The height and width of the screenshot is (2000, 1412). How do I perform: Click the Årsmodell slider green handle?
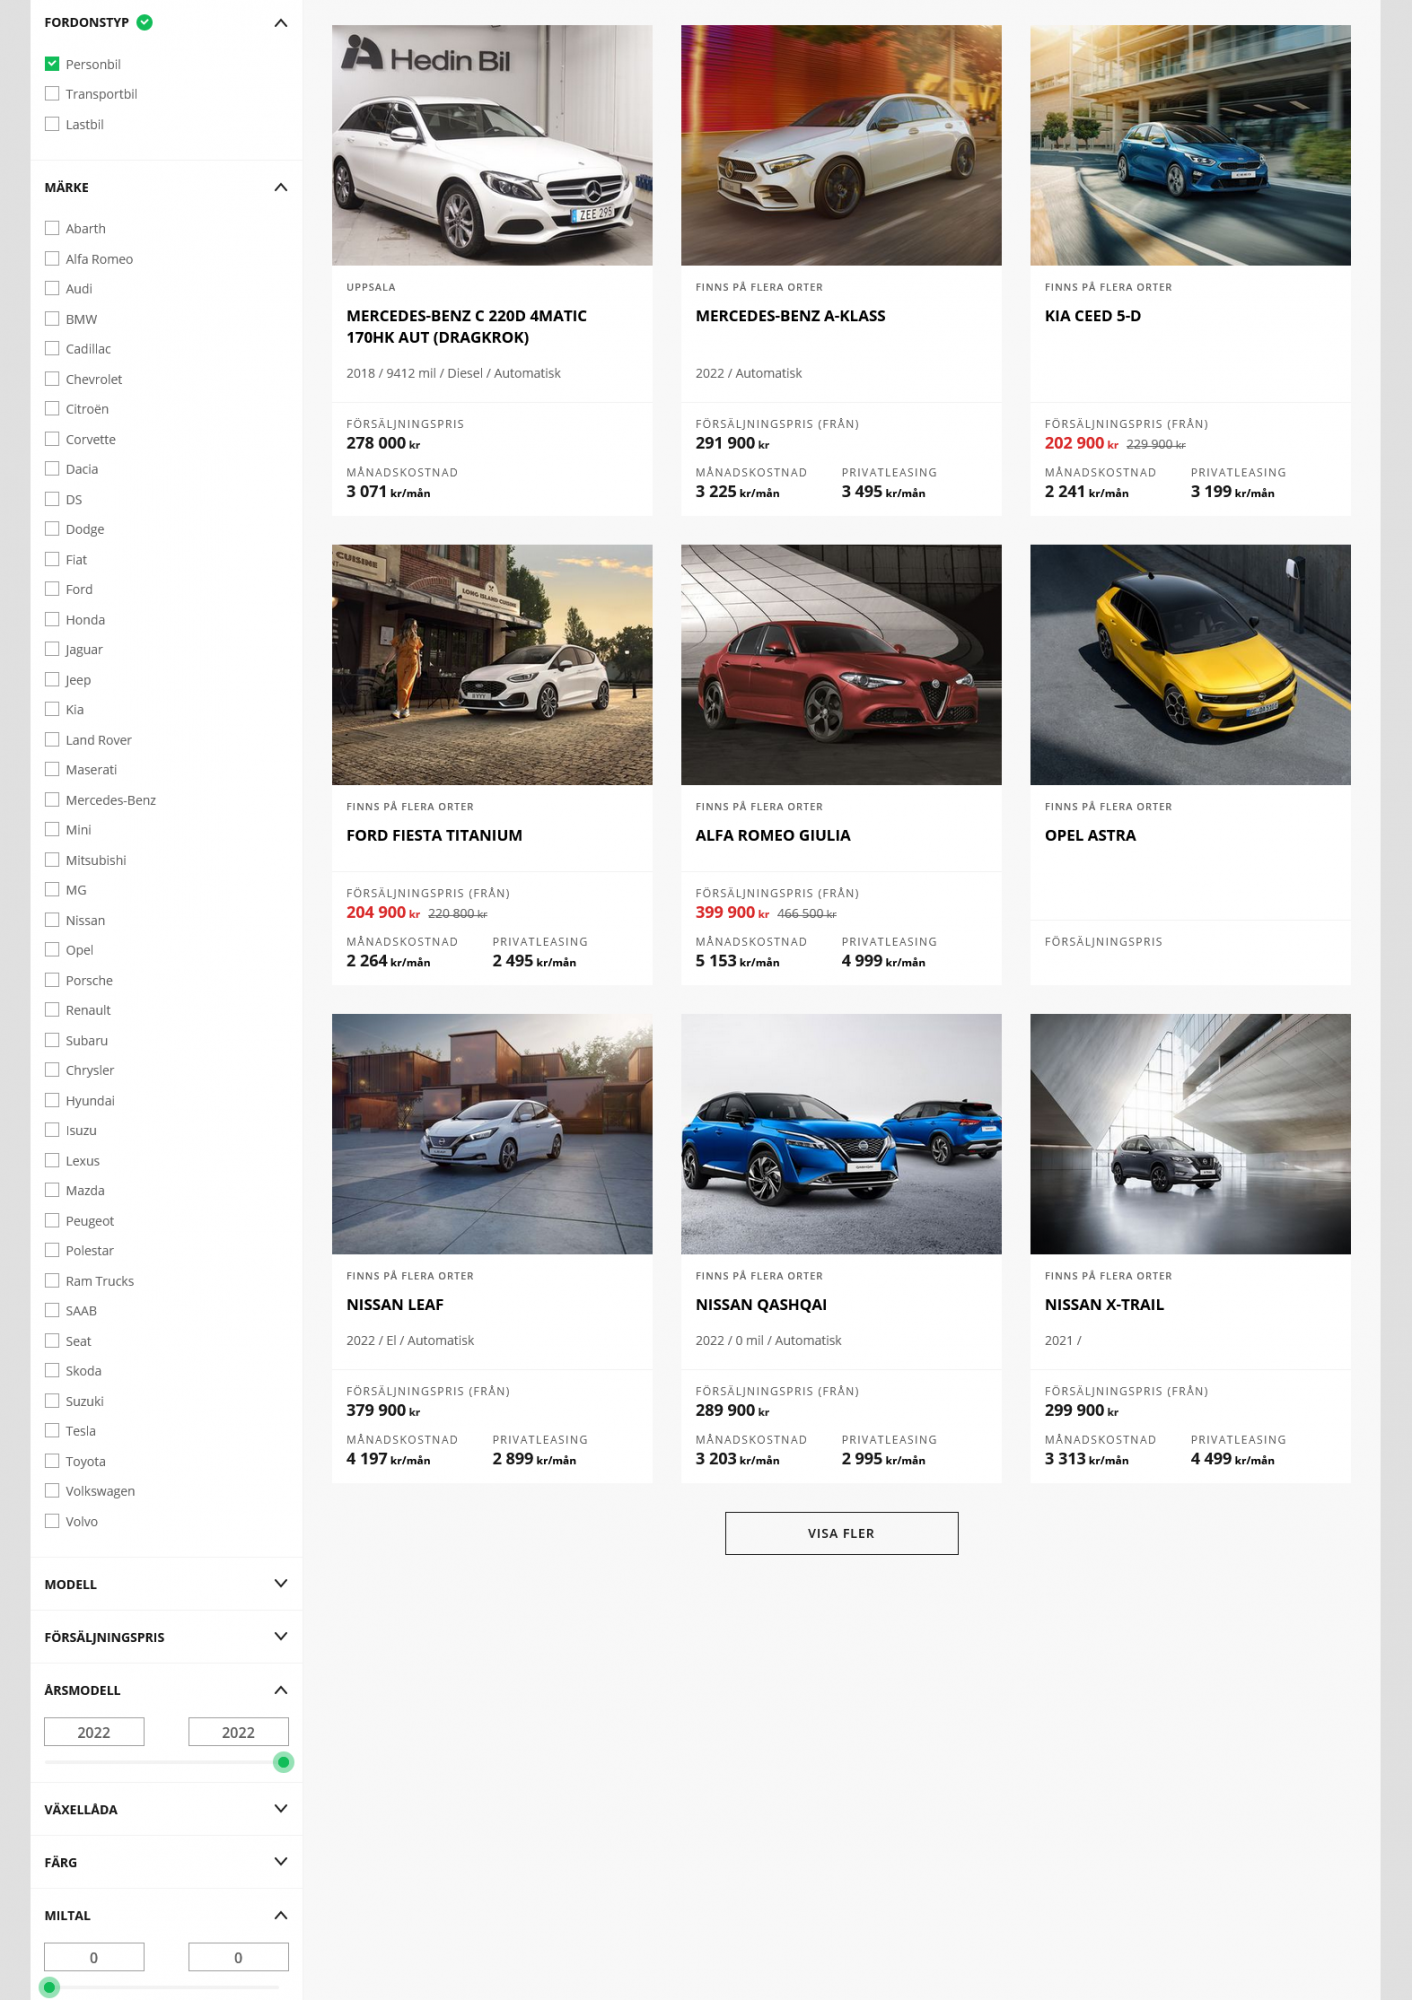click(284, 1762)
